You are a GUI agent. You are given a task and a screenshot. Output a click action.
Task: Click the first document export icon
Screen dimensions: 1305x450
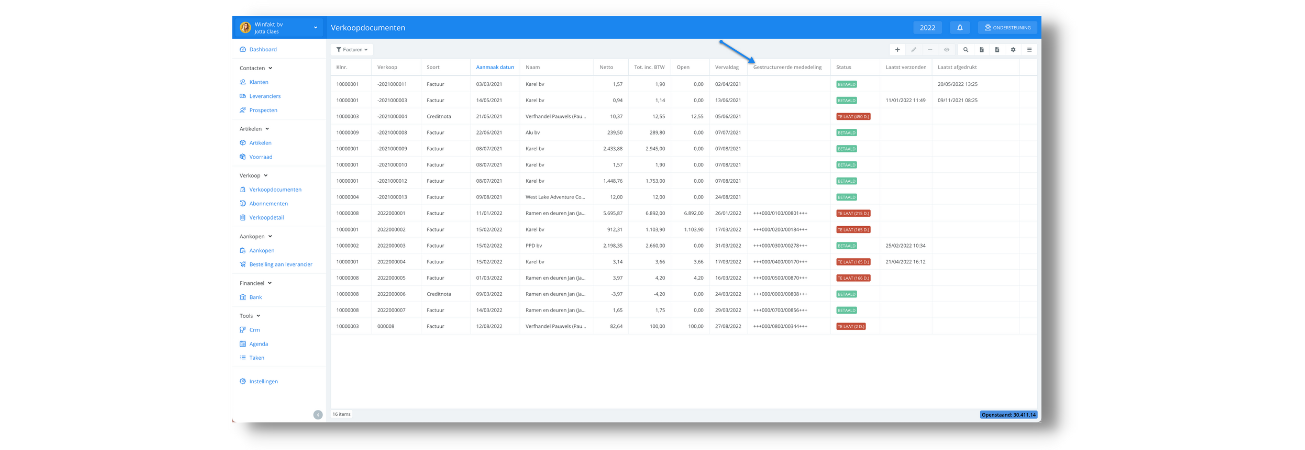[x=982, y=49]
